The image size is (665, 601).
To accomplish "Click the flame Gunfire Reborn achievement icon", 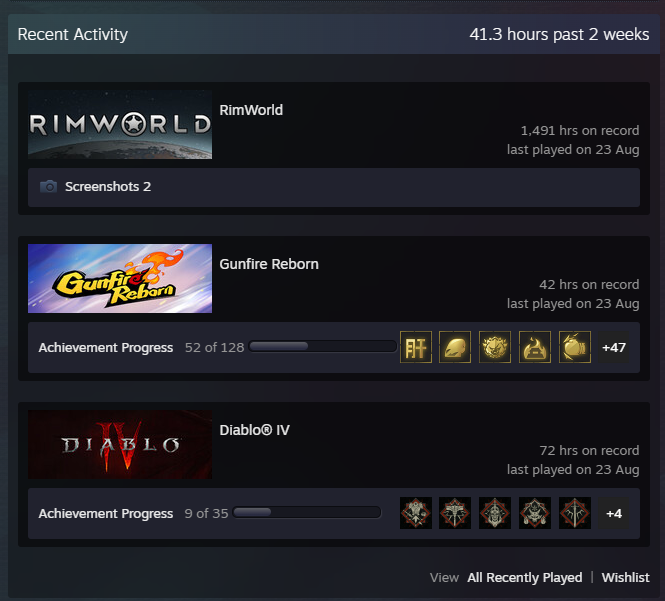I will click(x=535, y=347).
